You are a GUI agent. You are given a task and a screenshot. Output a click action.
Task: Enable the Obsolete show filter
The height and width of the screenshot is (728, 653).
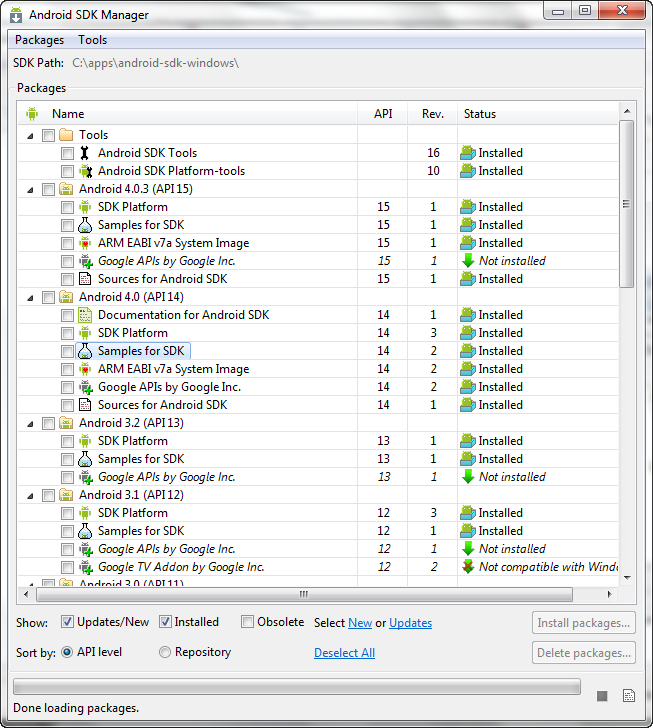pyautogui.click(x=247, y=622)
